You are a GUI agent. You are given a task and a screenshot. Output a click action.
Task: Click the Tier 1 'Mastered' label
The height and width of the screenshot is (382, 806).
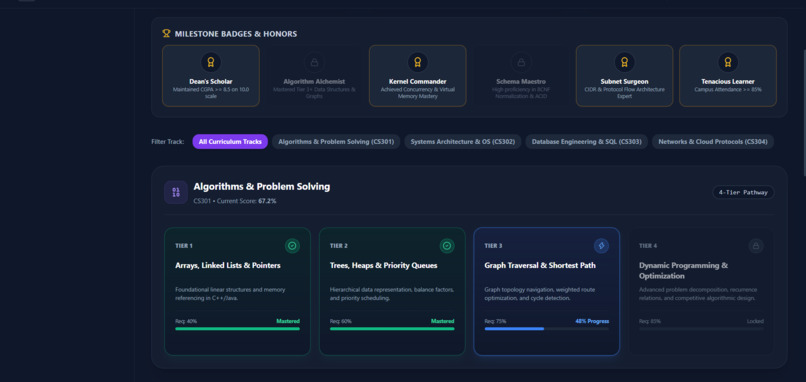[x=288, y=321]
